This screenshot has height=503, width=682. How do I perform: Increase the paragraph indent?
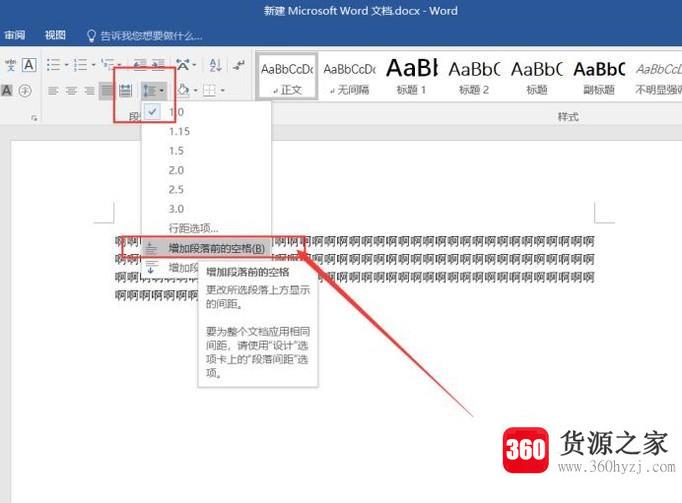tap(158, 65)
